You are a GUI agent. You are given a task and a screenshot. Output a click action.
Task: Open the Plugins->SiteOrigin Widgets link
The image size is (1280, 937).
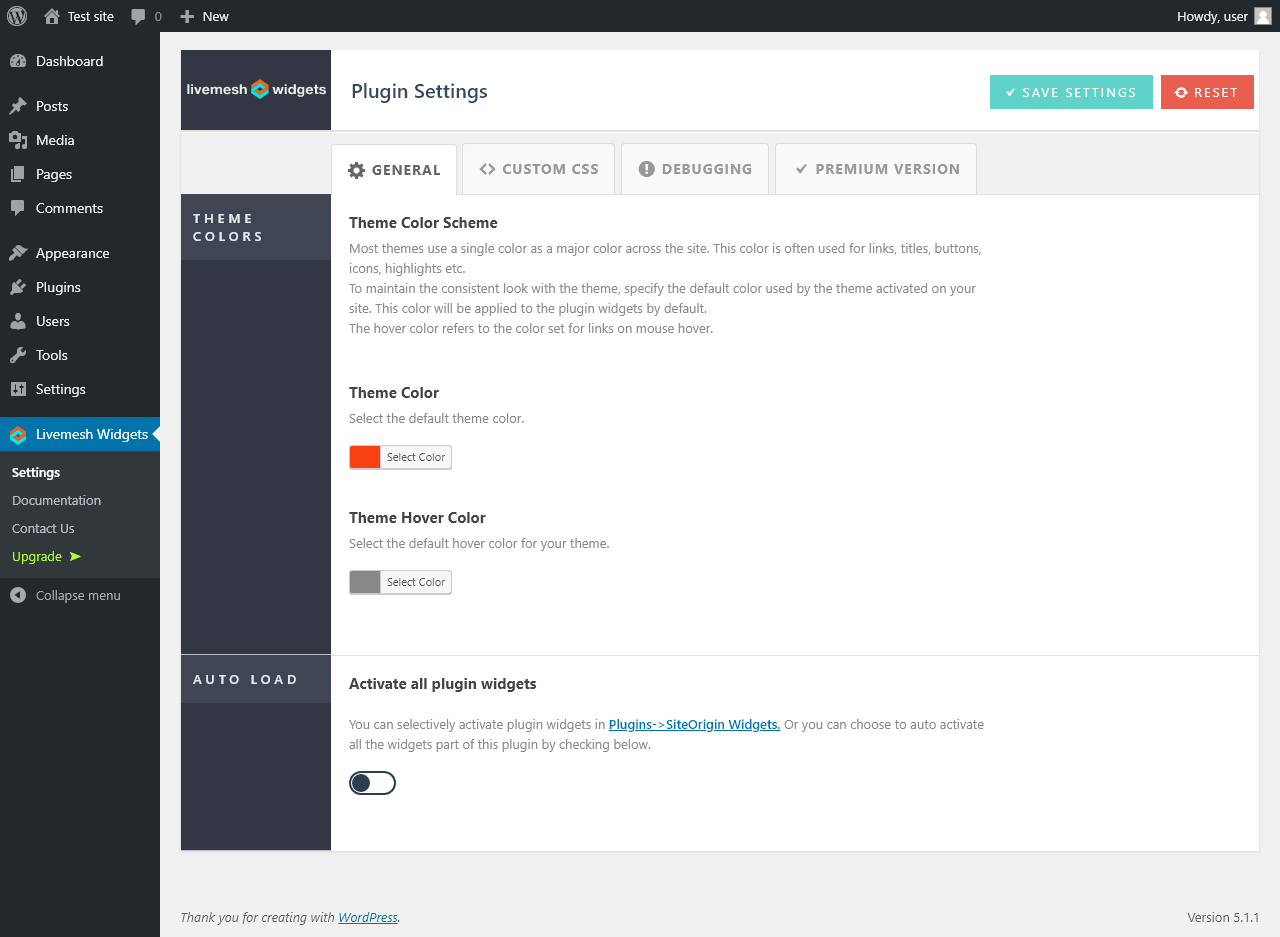[x=694, y=724]
